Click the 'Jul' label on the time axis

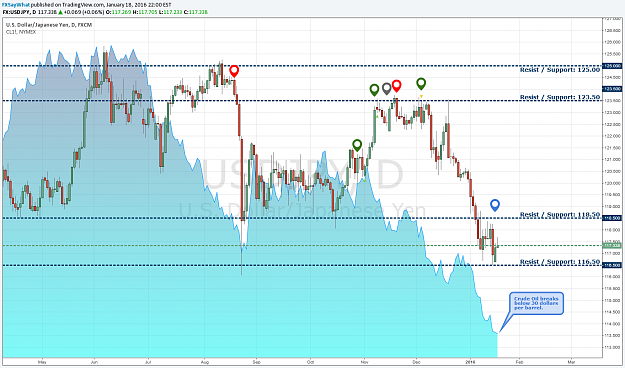pos(148,362)
